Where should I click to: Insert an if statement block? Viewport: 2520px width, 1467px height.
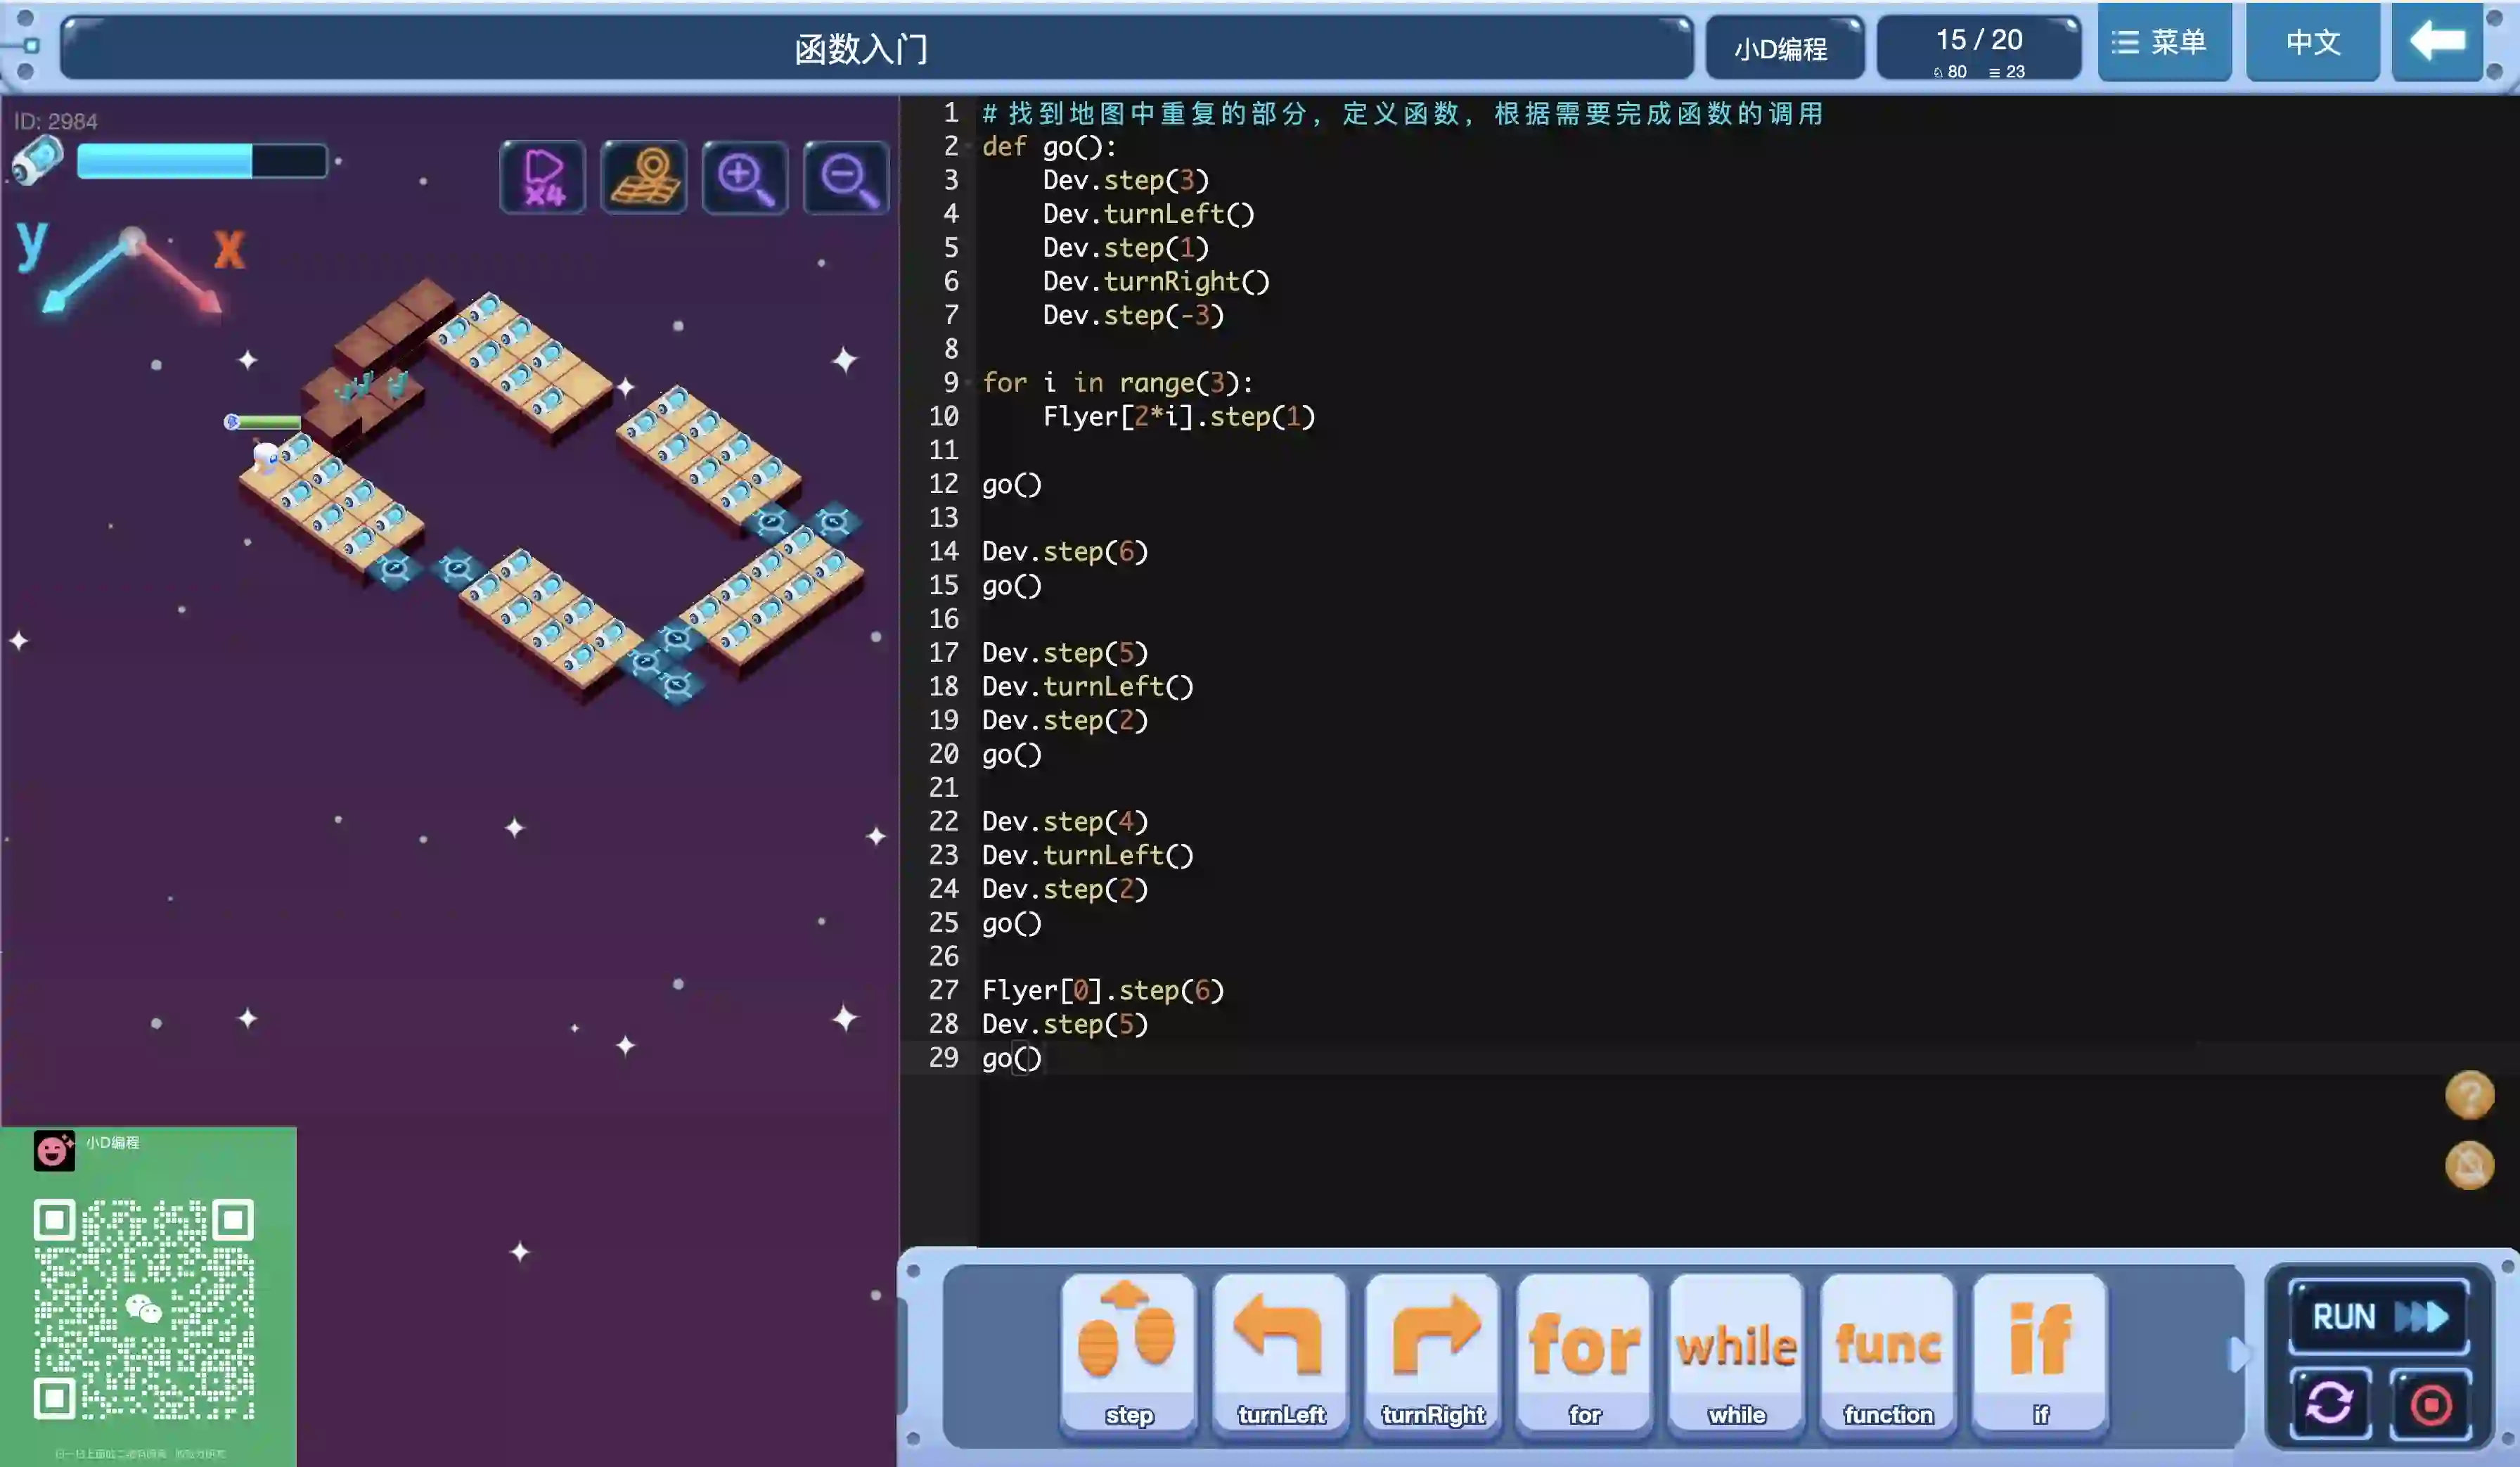2040,1352
